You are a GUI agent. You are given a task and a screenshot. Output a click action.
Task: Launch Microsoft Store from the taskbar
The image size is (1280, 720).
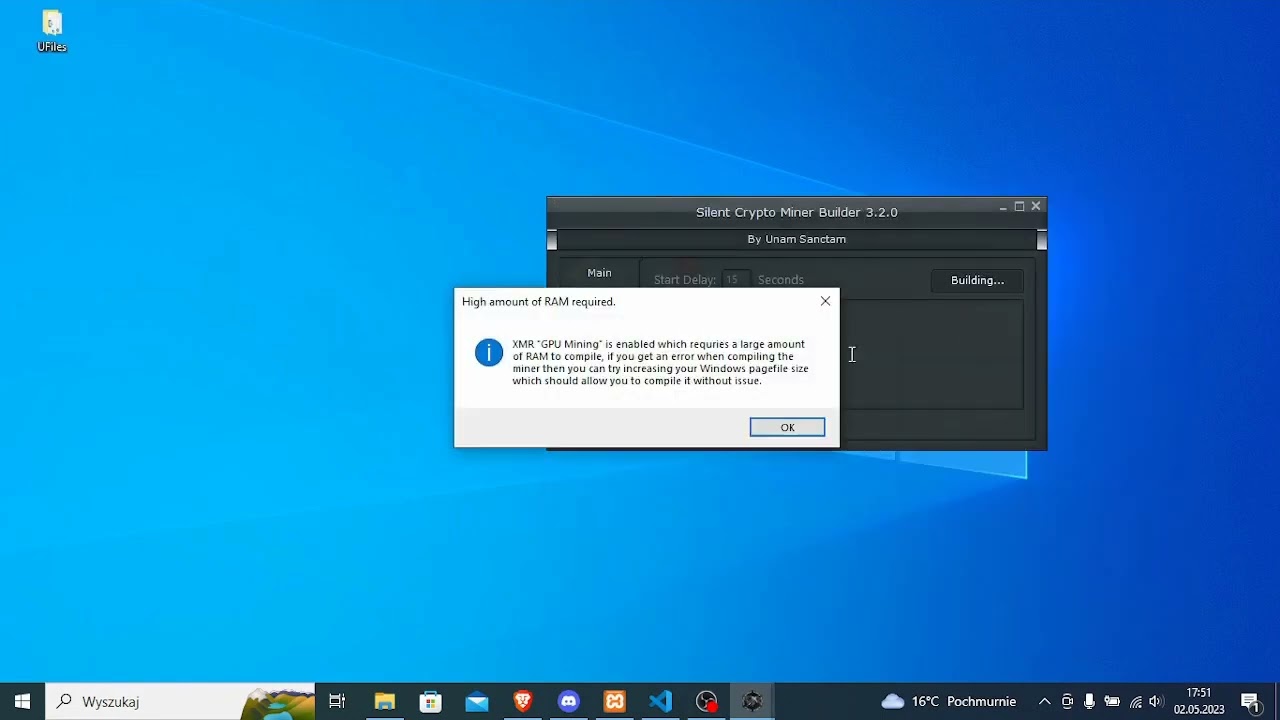(431, 701)
